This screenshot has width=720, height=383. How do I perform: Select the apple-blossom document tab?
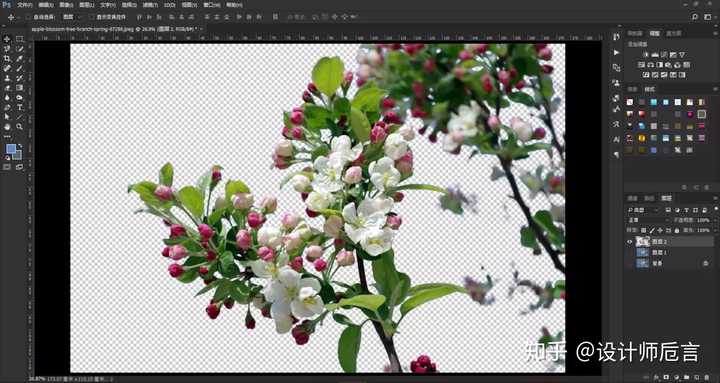[x=114, y=28]
